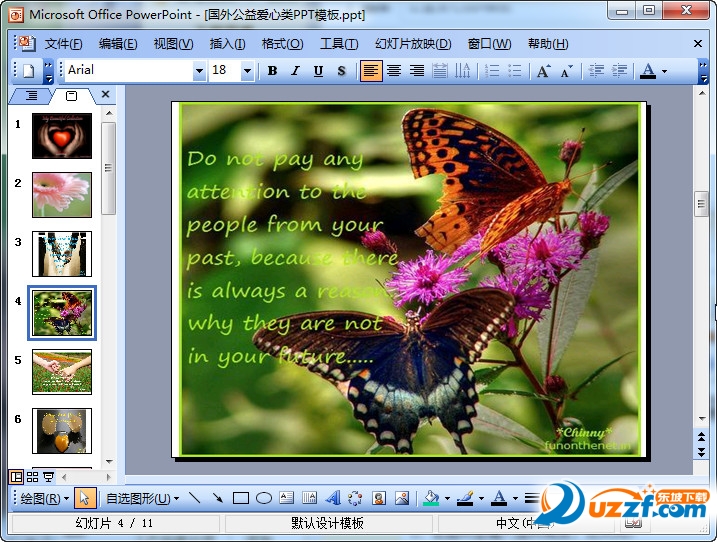Insert WordArt
The height and width of the screenshot is (542, 717).
333,499
